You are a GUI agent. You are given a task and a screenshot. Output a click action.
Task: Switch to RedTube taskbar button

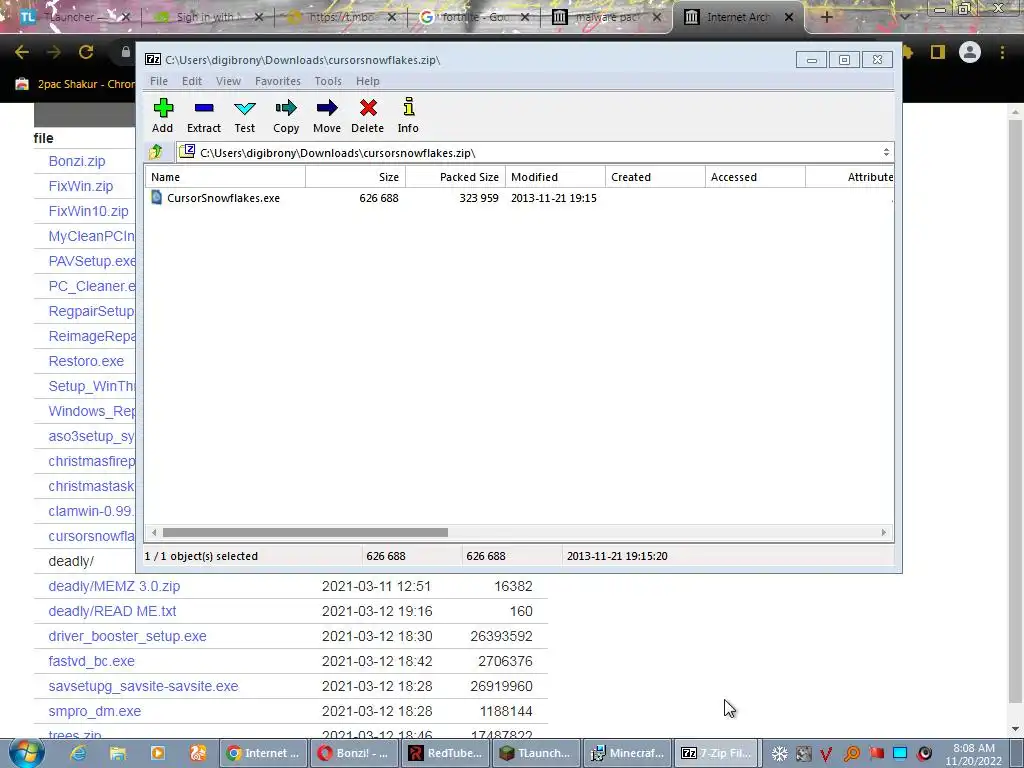pyautogui.click(x=444, y=753)
